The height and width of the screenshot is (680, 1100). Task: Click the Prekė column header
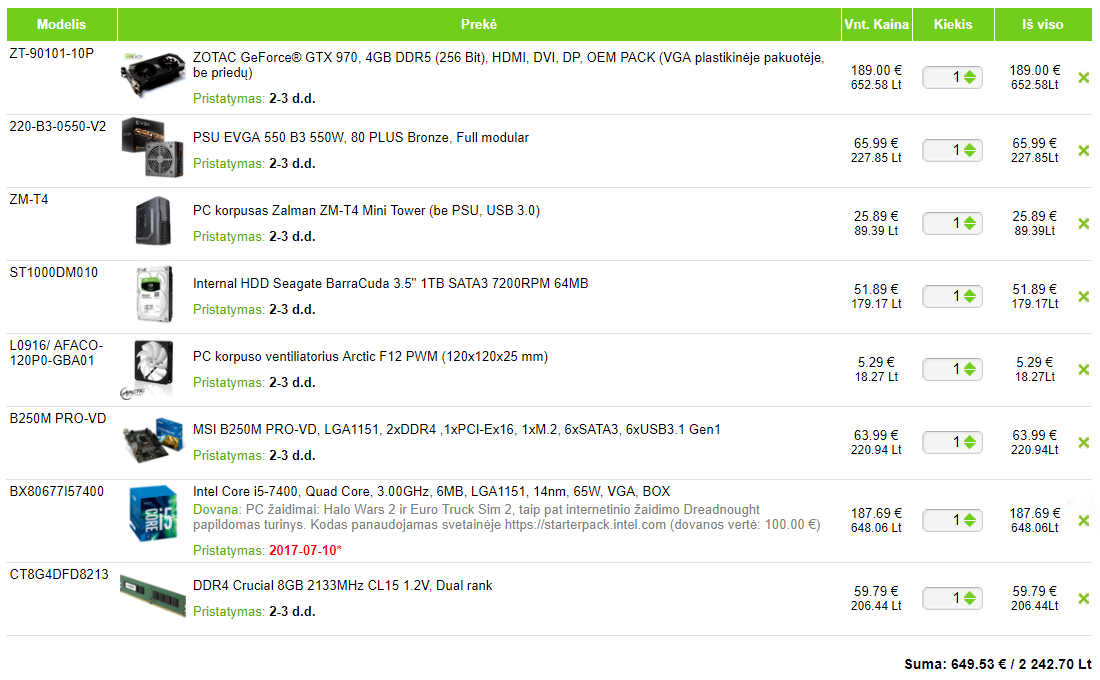479,25
